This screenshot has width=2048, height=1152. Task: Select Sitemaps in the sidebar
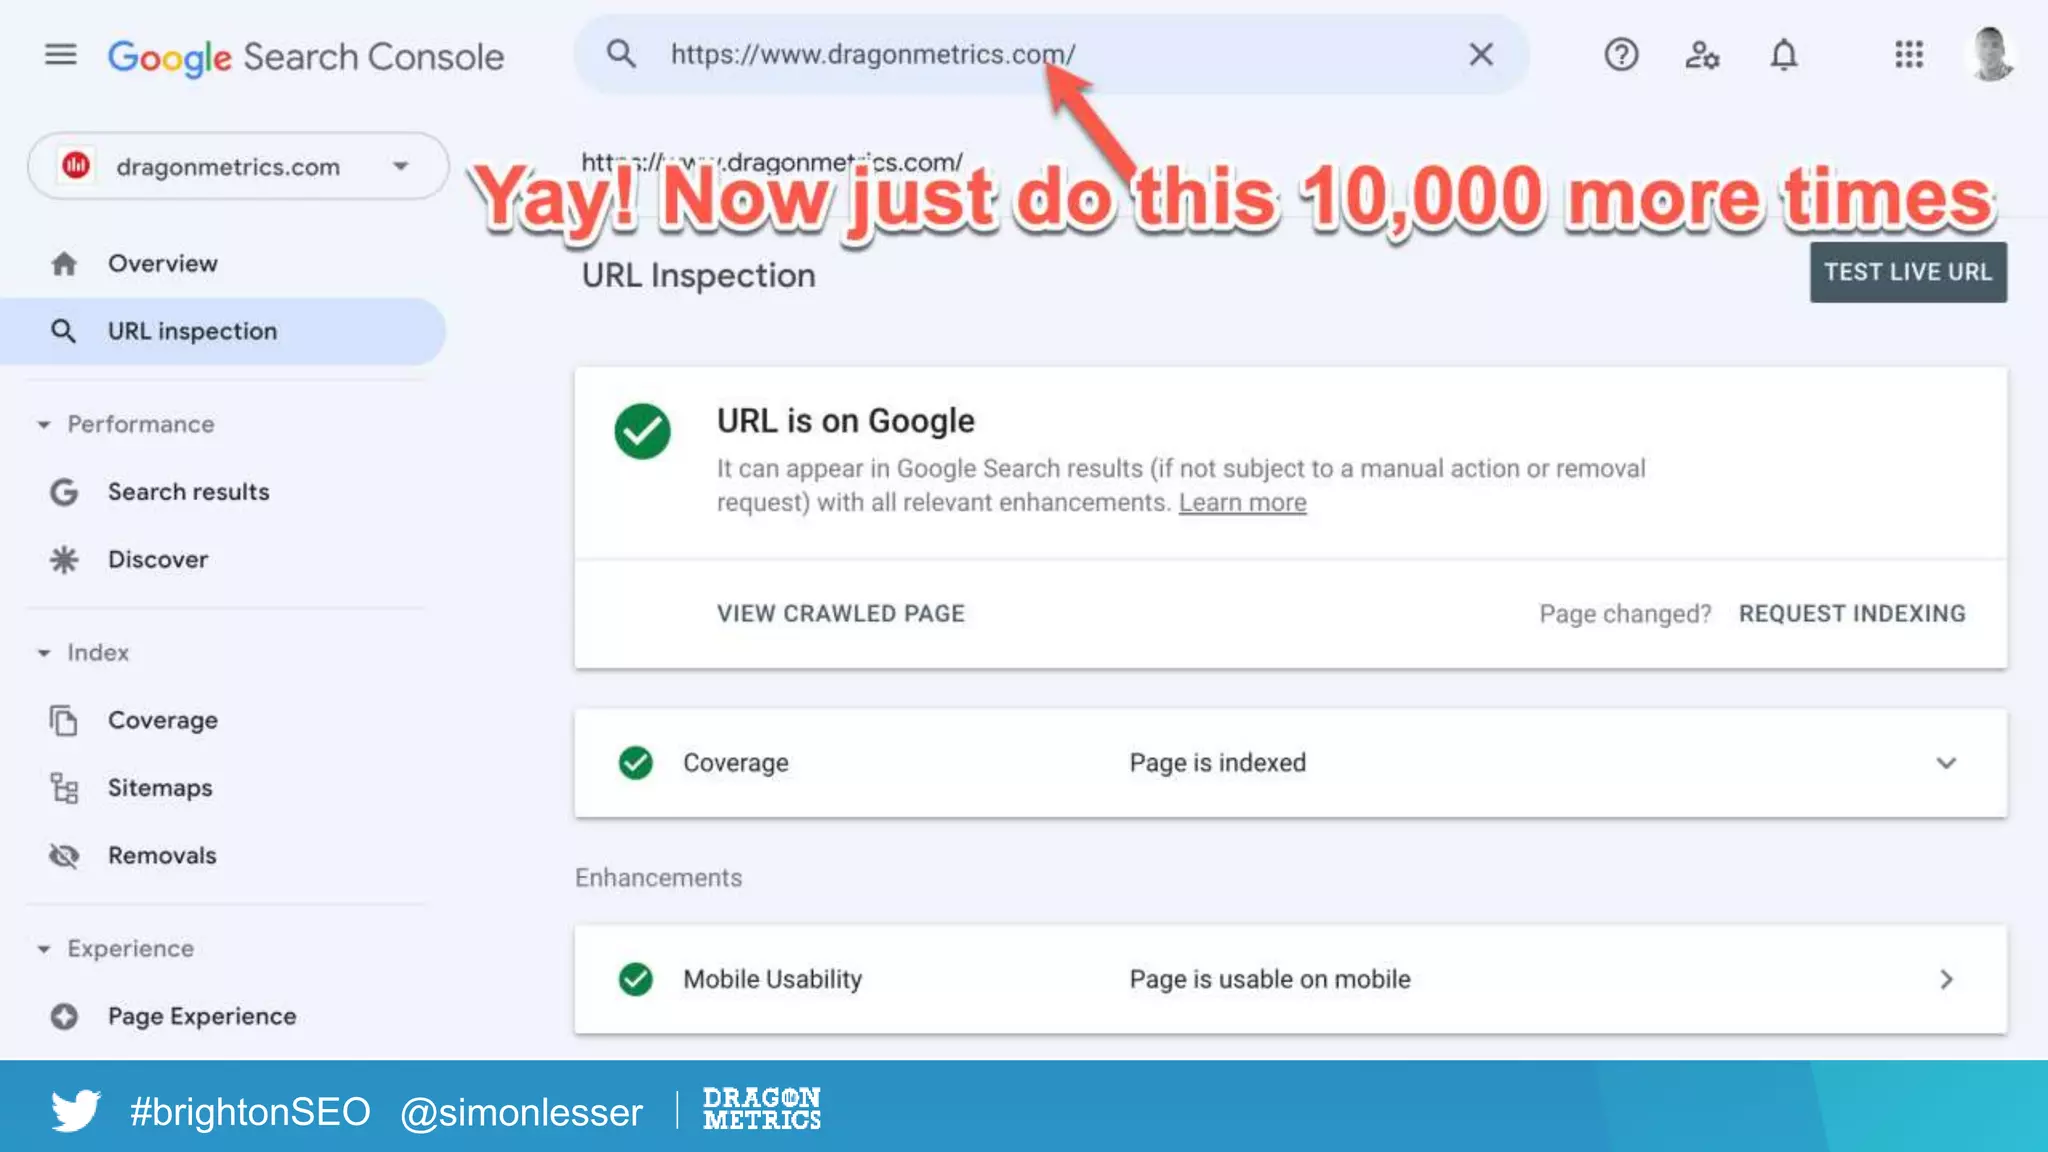tap(160, 788)
